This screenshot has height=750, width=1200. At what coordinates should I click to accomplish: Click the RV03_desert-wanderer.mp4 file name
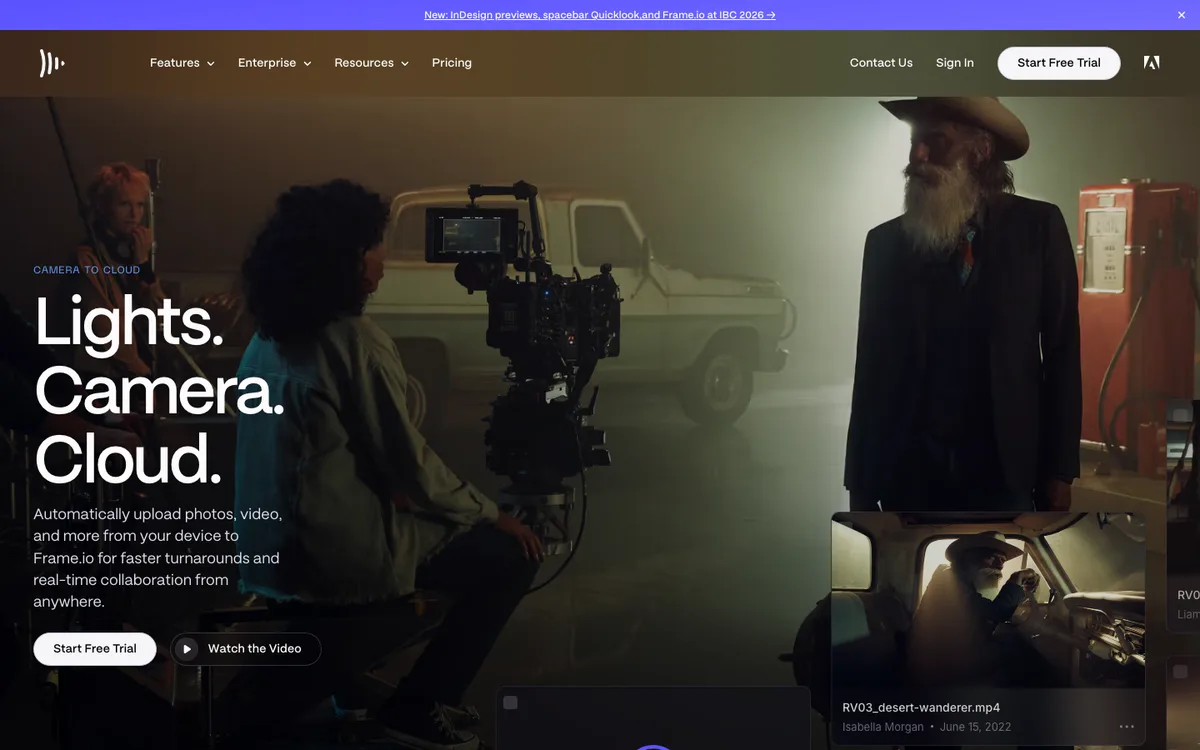click(921, 708)
